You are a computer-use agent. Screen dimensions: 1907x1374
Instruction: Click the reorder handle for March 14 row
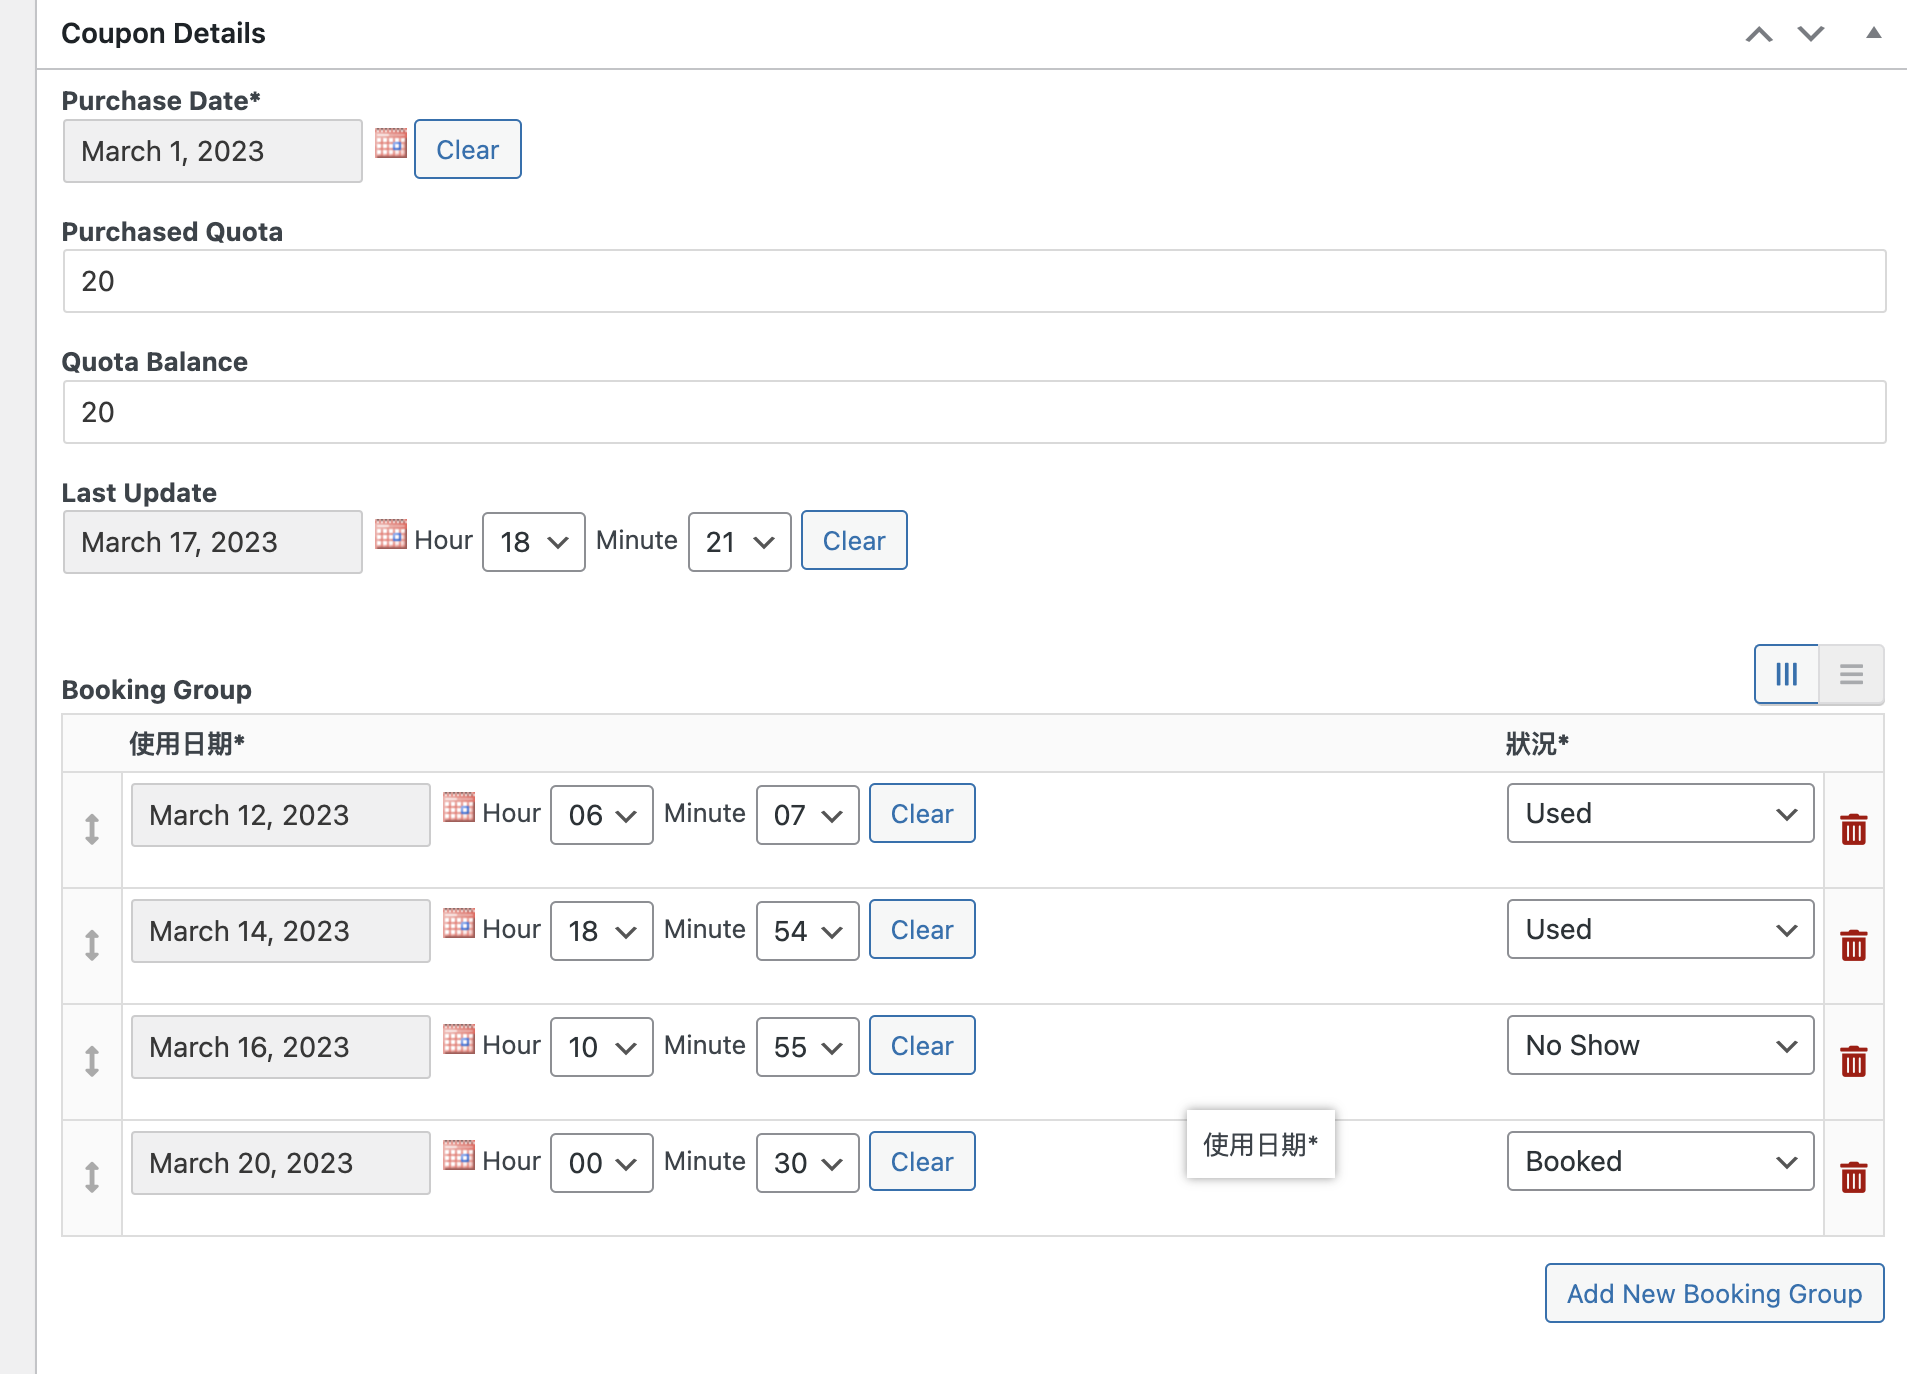[92, 945]
